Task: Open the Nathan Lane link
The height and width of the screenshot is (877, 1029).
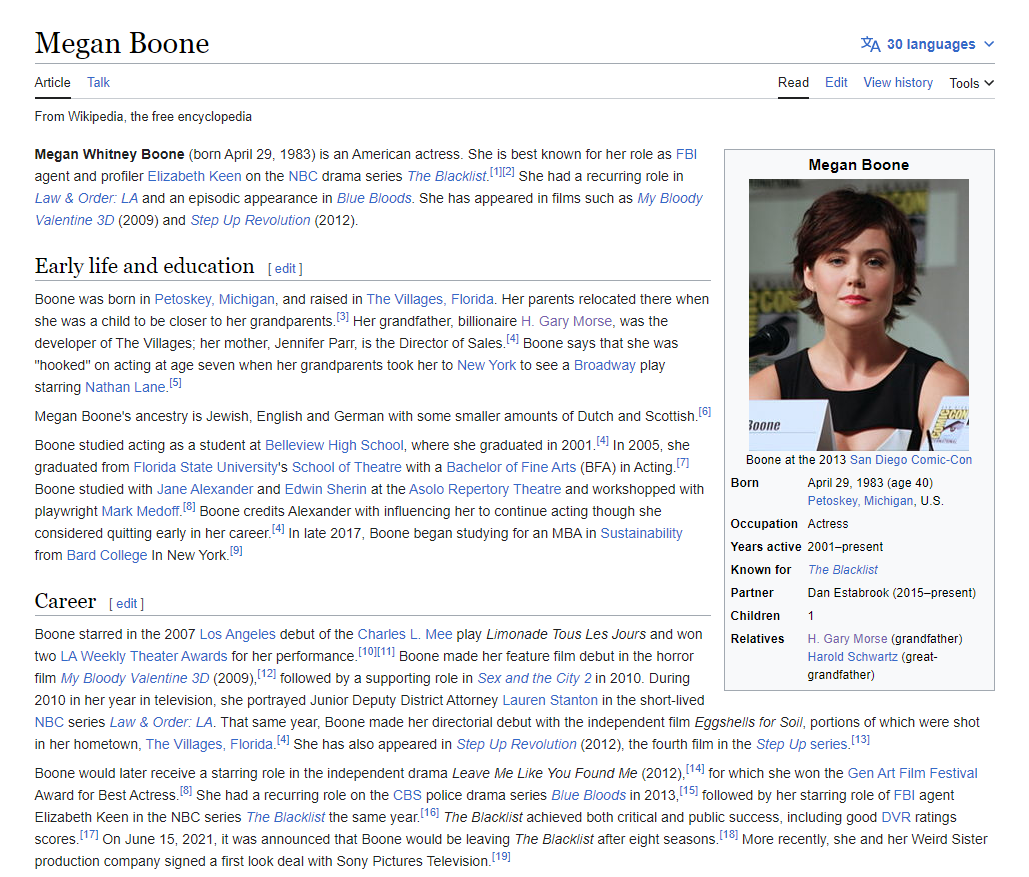Action: click(125, 387)
